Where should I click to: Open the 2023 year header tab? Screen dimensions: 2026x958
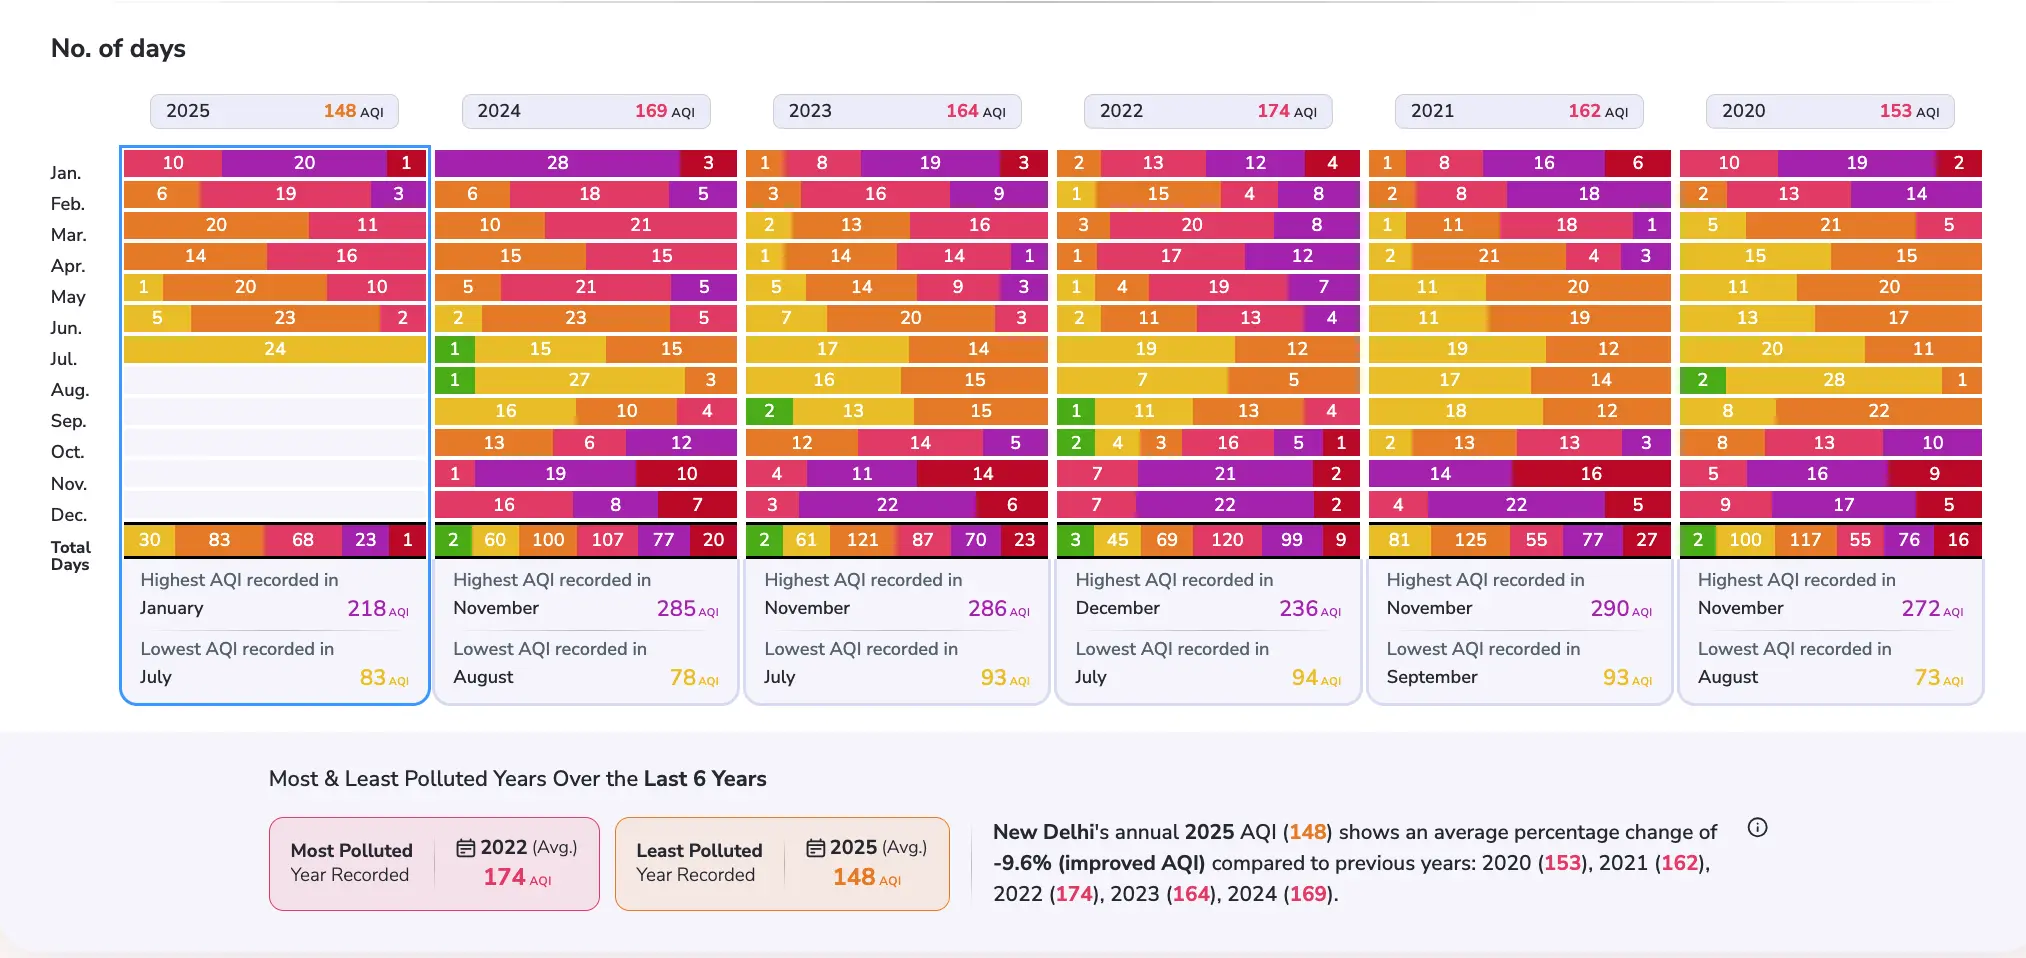[x=896, y=111]
